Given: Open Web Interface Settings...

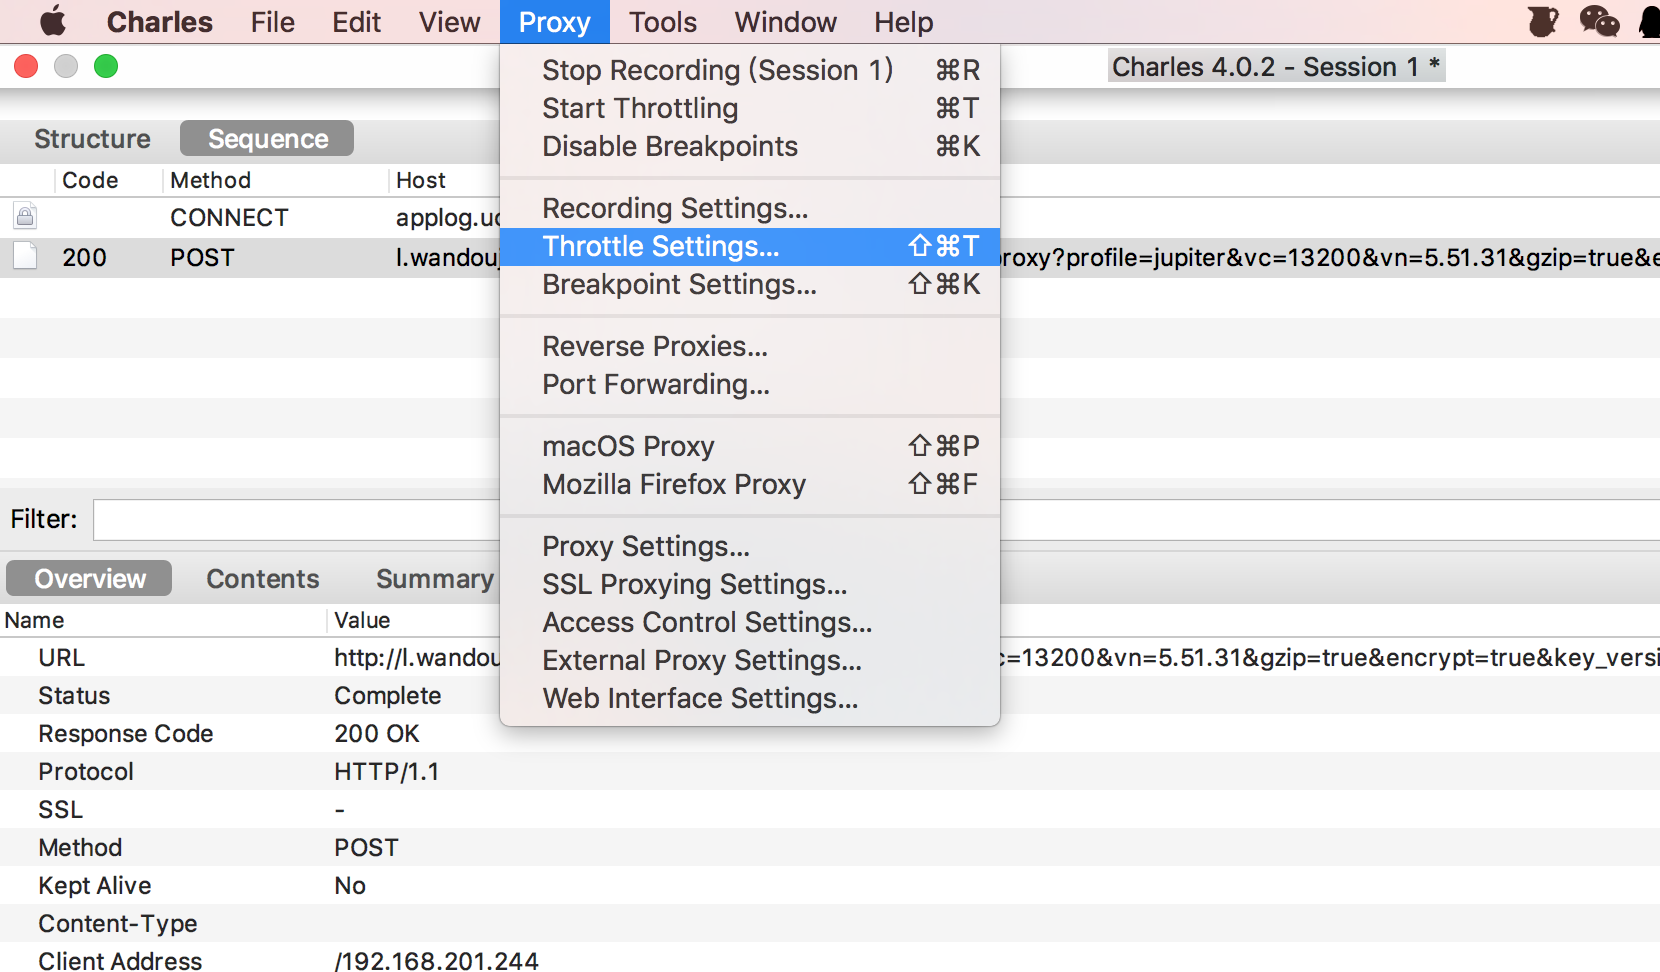Looking at the screenshot, I should tap(750, 698).
